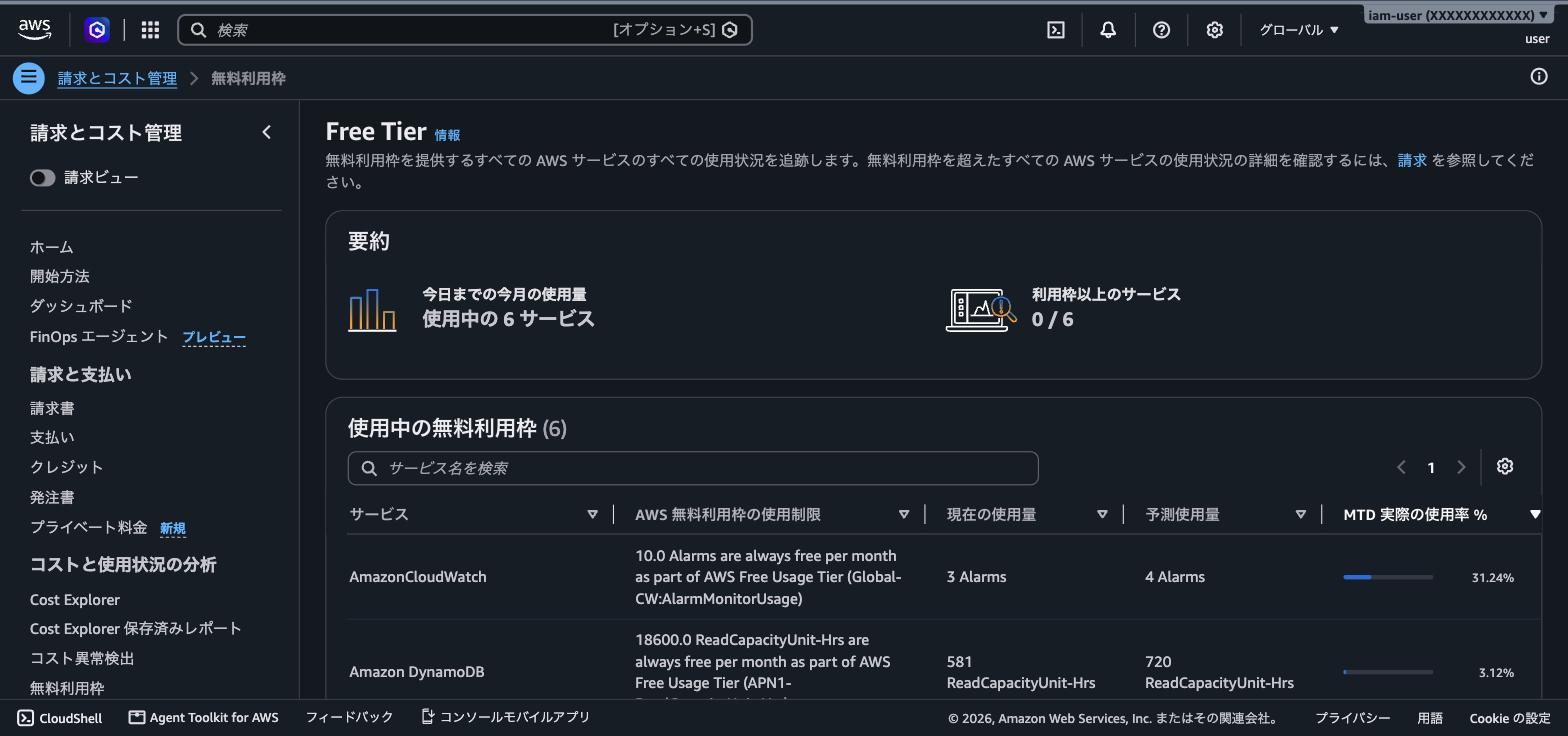Go to previous page of free tier table
This screenshot has height=736, width=1568.
point(1401,467)
